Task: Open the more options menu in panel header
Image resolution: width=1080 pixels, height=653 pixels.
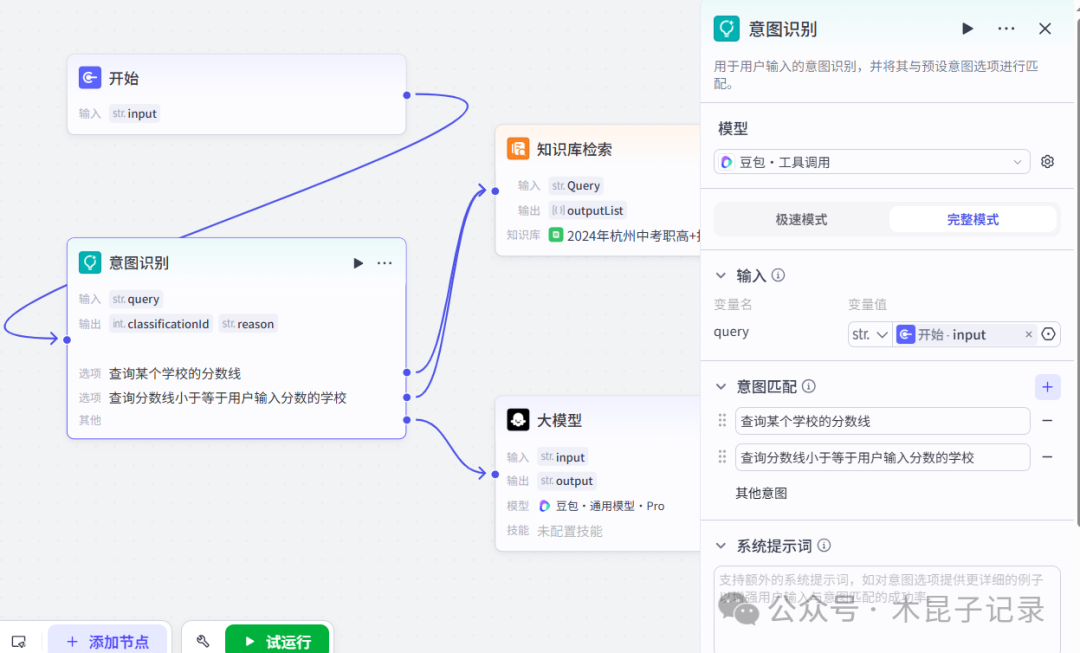Action: pos(1006,28)
